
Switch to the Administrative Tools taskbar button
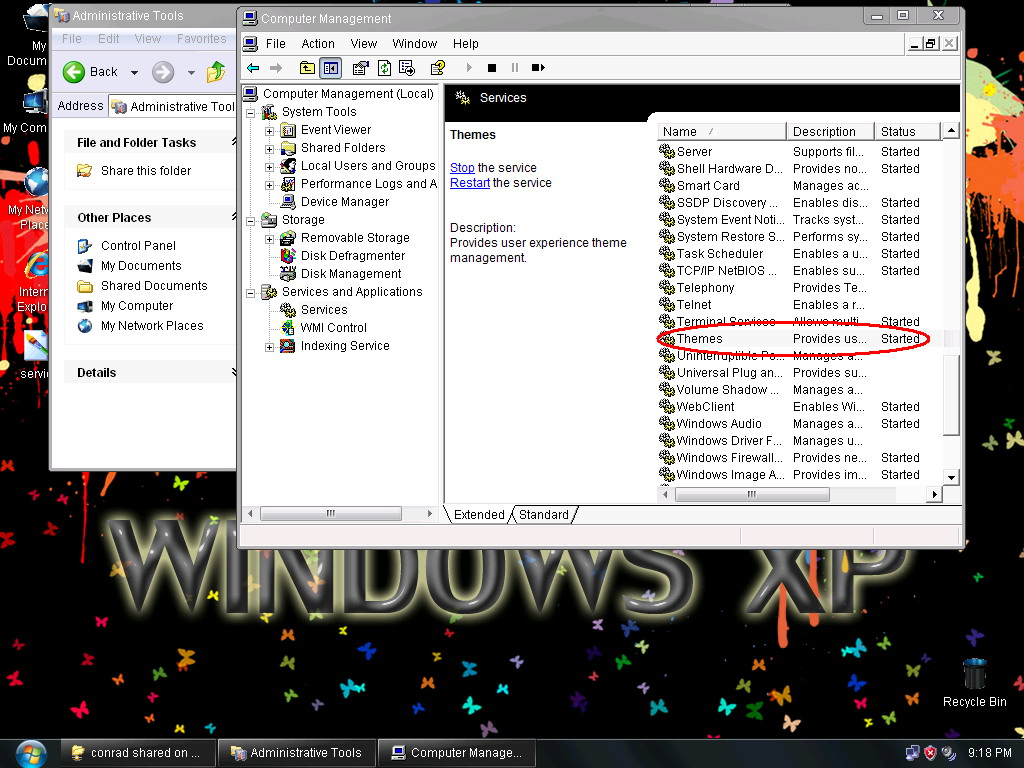click(x=297, y=753)
